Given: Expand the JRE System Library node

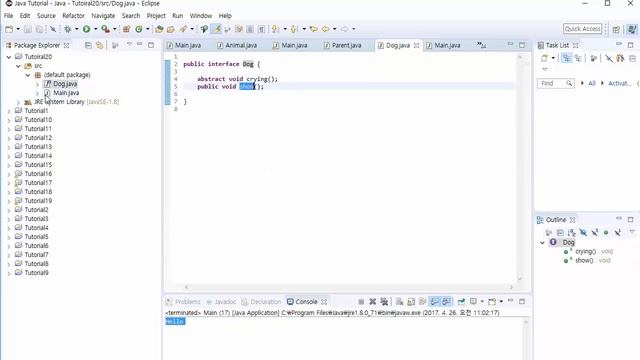Looking at the screenshot, I should click(18, 102).
